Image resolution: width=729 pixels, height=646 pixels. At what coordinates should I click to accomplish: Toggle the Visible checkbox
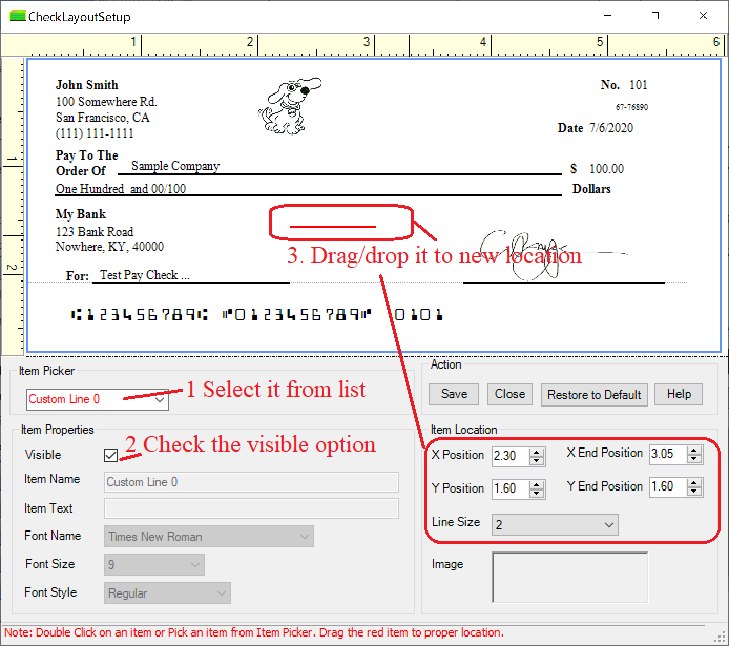pyautogui.click(x=111, y=455)
